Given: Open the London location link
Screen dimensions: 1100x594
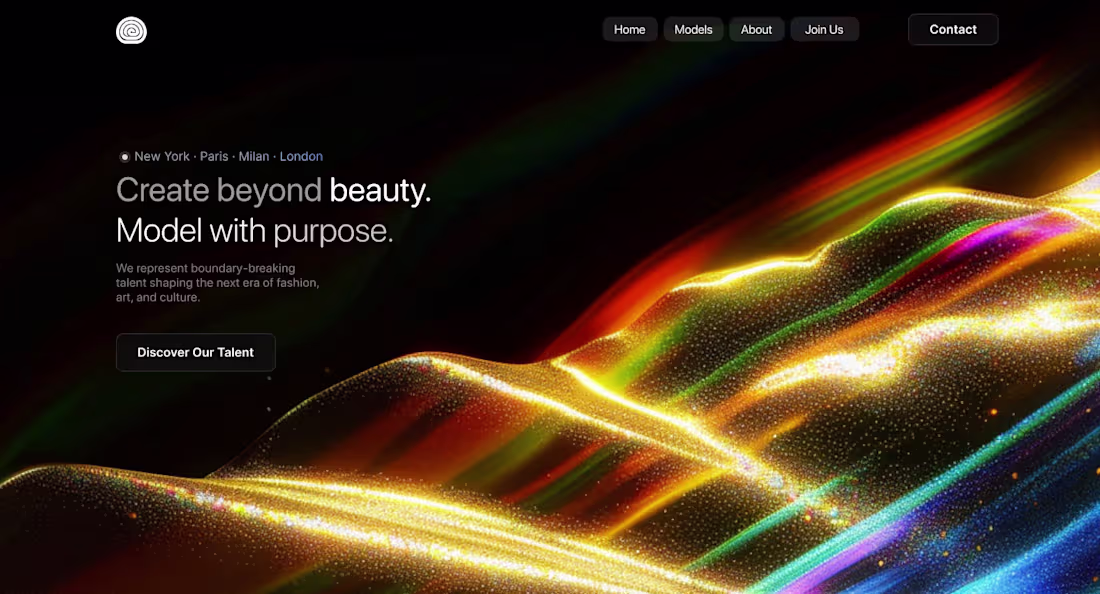Looking at the screenshot, I should click(x=301, y=156).
